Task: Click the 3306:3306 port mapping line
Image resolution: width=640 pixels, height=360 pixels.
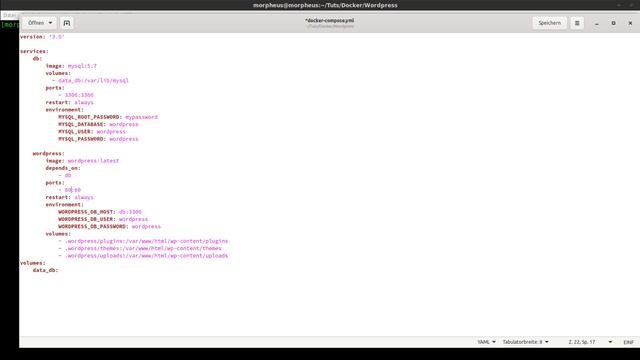Action: coord(76,95)
